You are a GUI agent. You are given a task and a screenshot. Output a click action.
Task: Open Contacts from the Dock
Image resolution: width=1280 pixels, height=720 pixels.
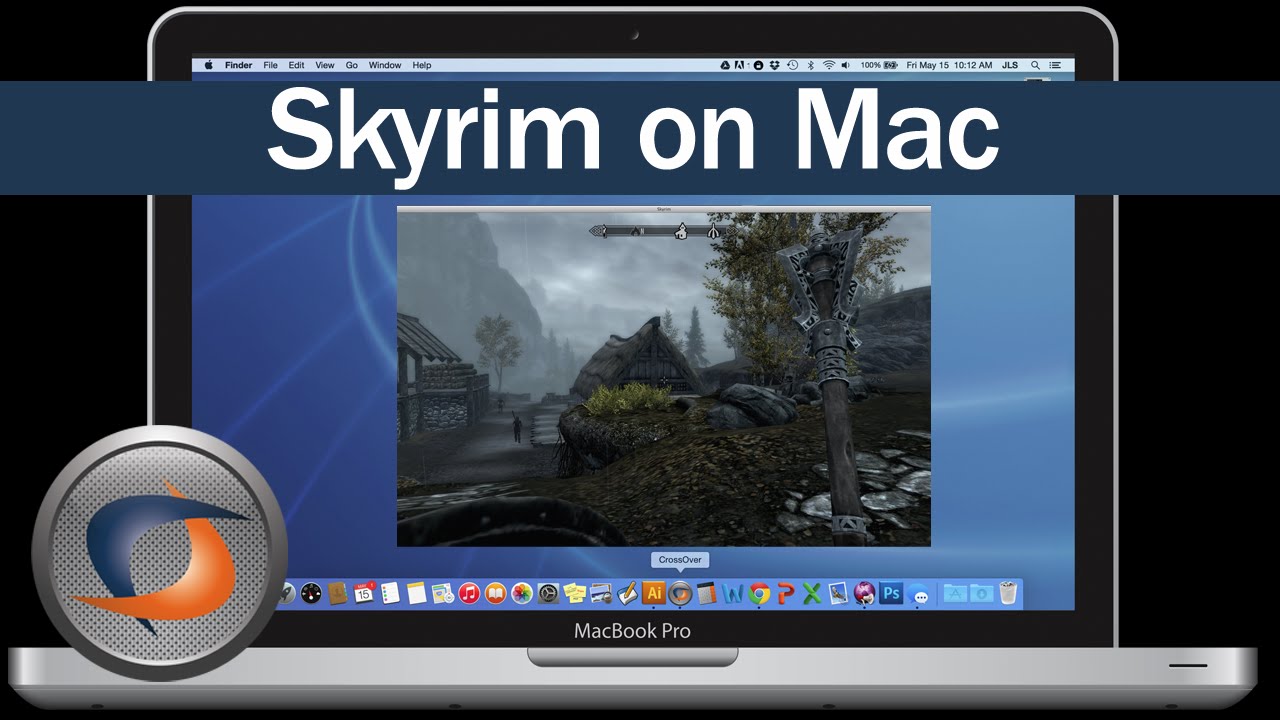pyautogui.click(x=337, y=594)
